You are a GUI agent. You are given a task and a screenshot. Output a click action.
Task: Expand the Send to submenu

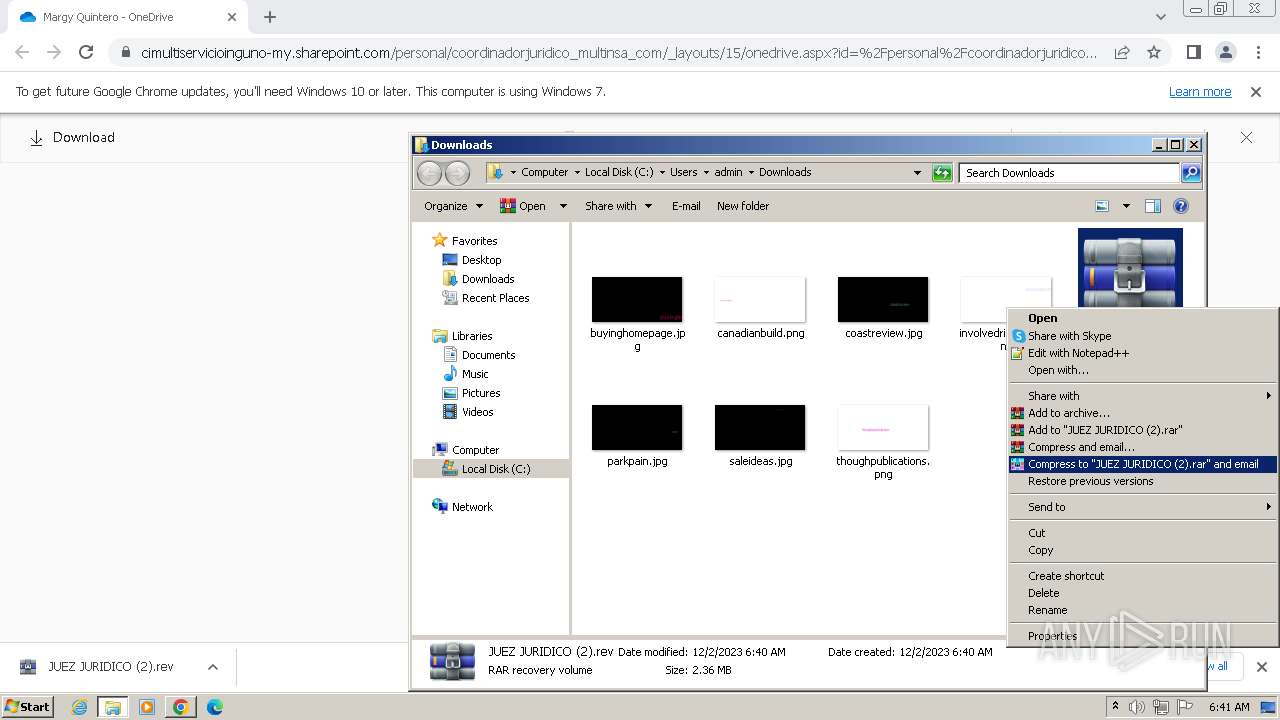[1142, 507]
